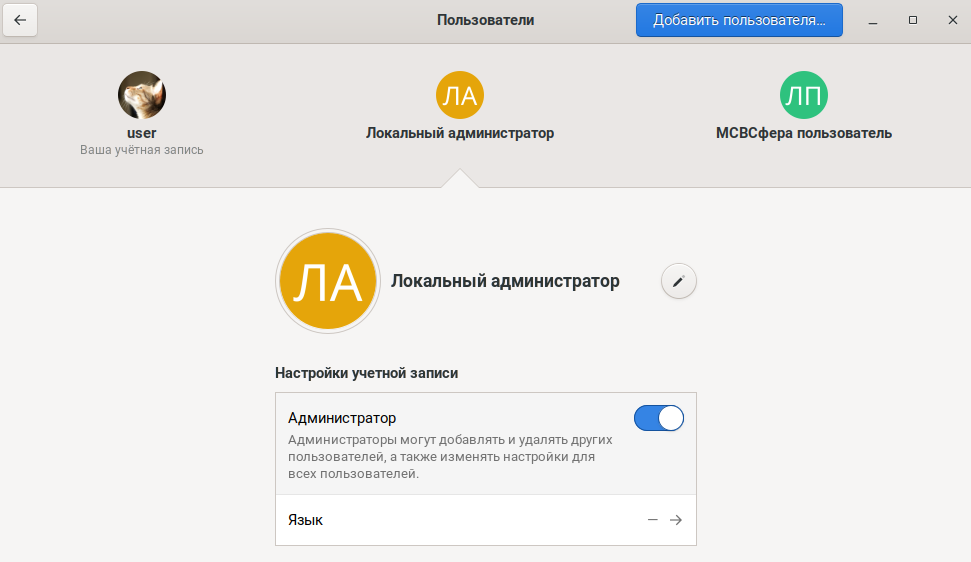Image resolution: width=971 pixels, height=562 pixels.
Task: Disable the Администратор toggle switch
Action: (659, 418)
